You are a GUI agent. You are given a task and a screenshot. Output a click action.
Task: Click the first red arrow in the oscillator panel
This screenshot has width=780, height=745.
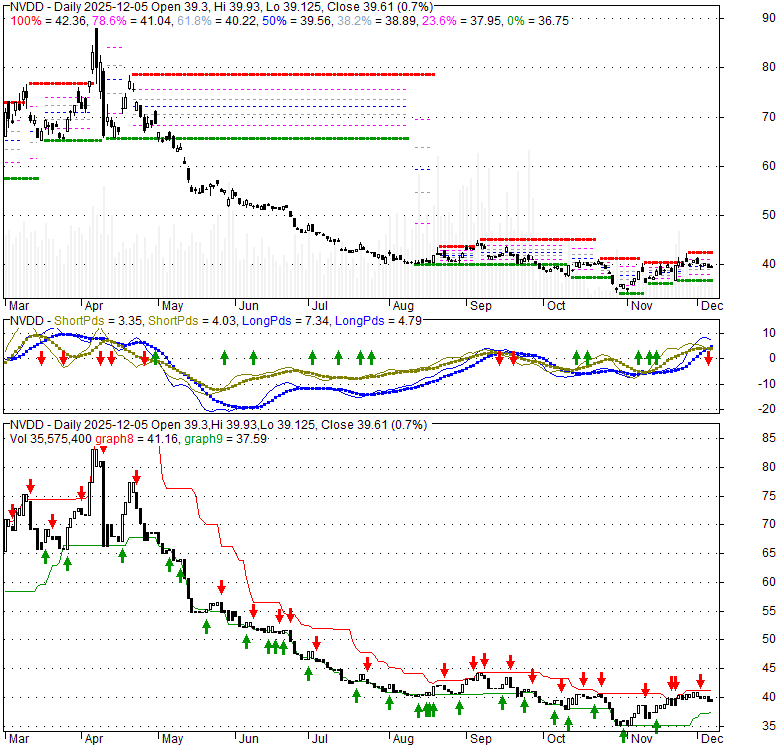coord(41,357)
